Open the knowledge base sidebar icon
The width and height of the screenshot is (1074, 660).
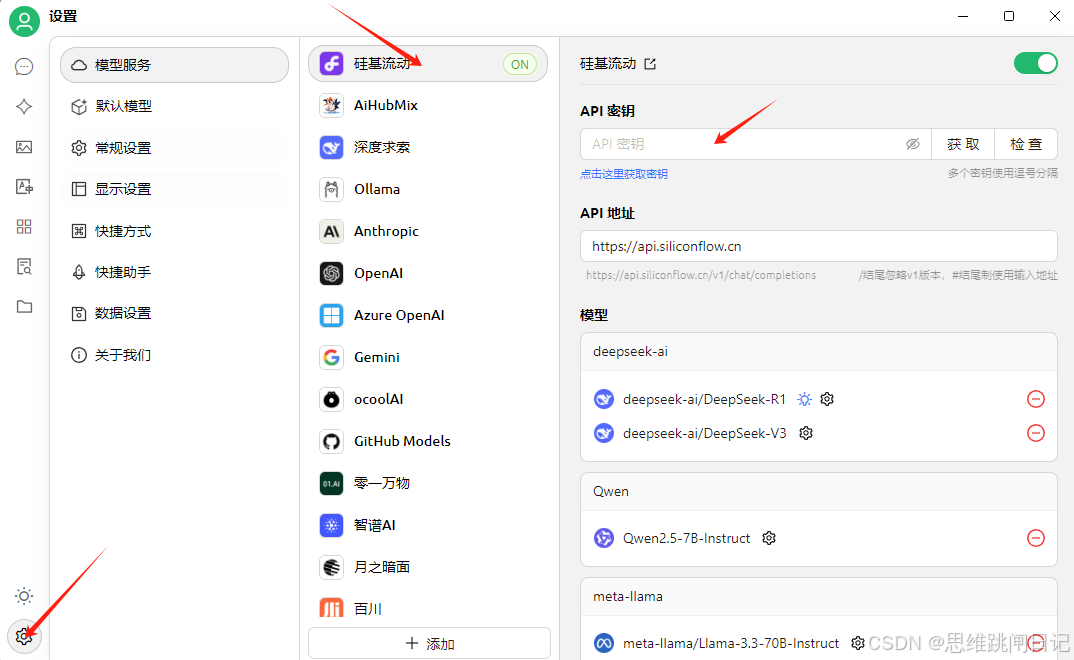24,266
